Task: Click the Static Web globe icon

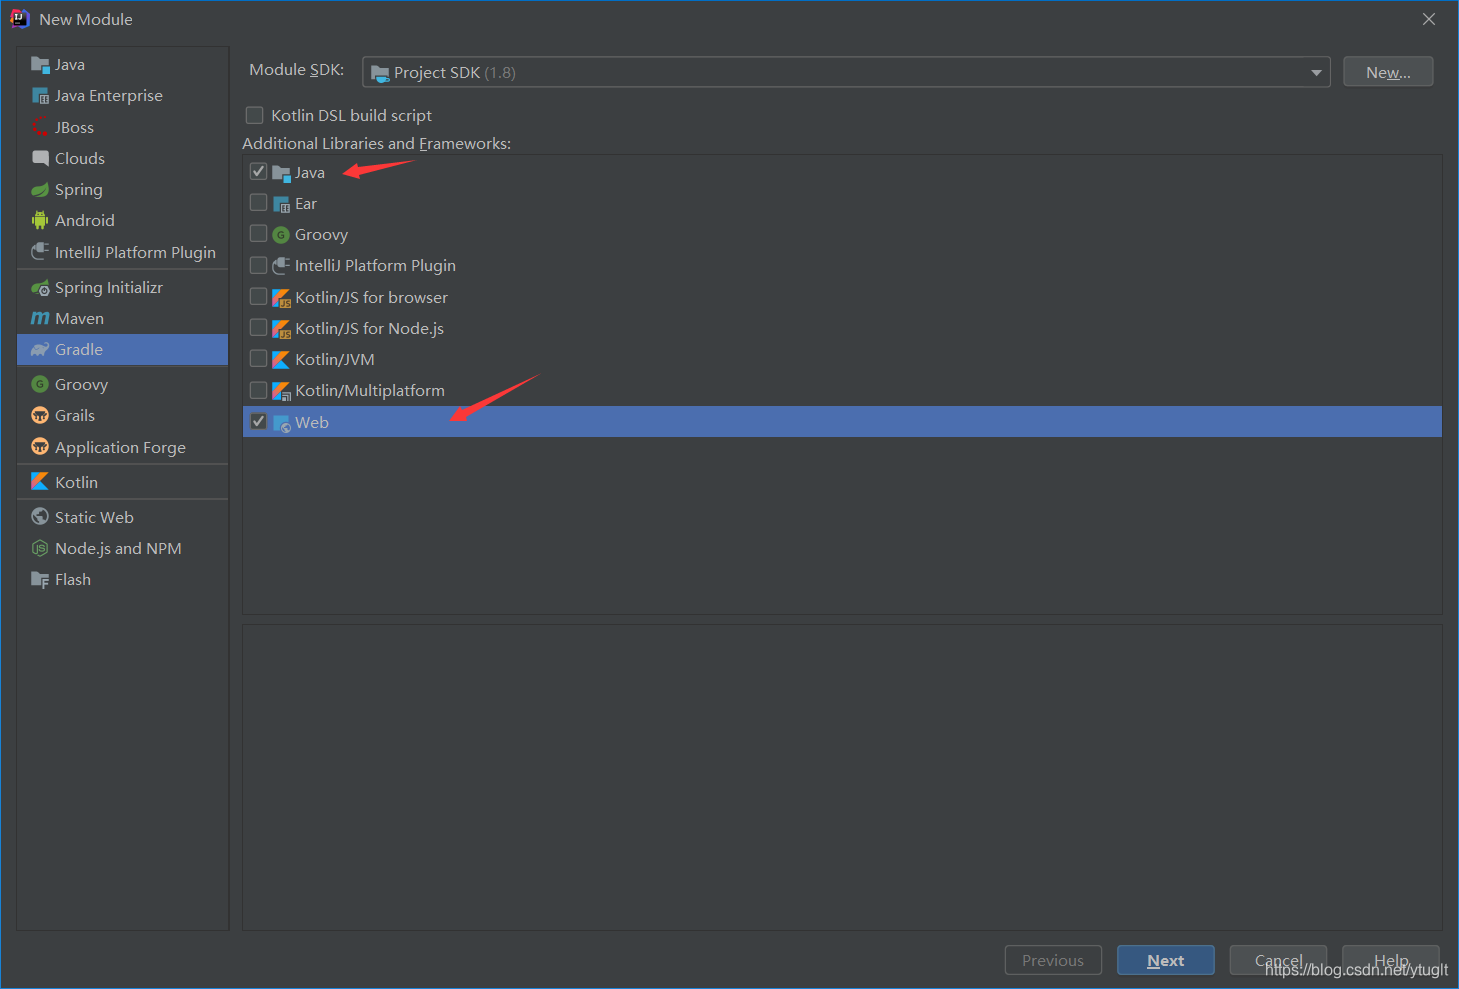Action: click(x=40, y=516)
